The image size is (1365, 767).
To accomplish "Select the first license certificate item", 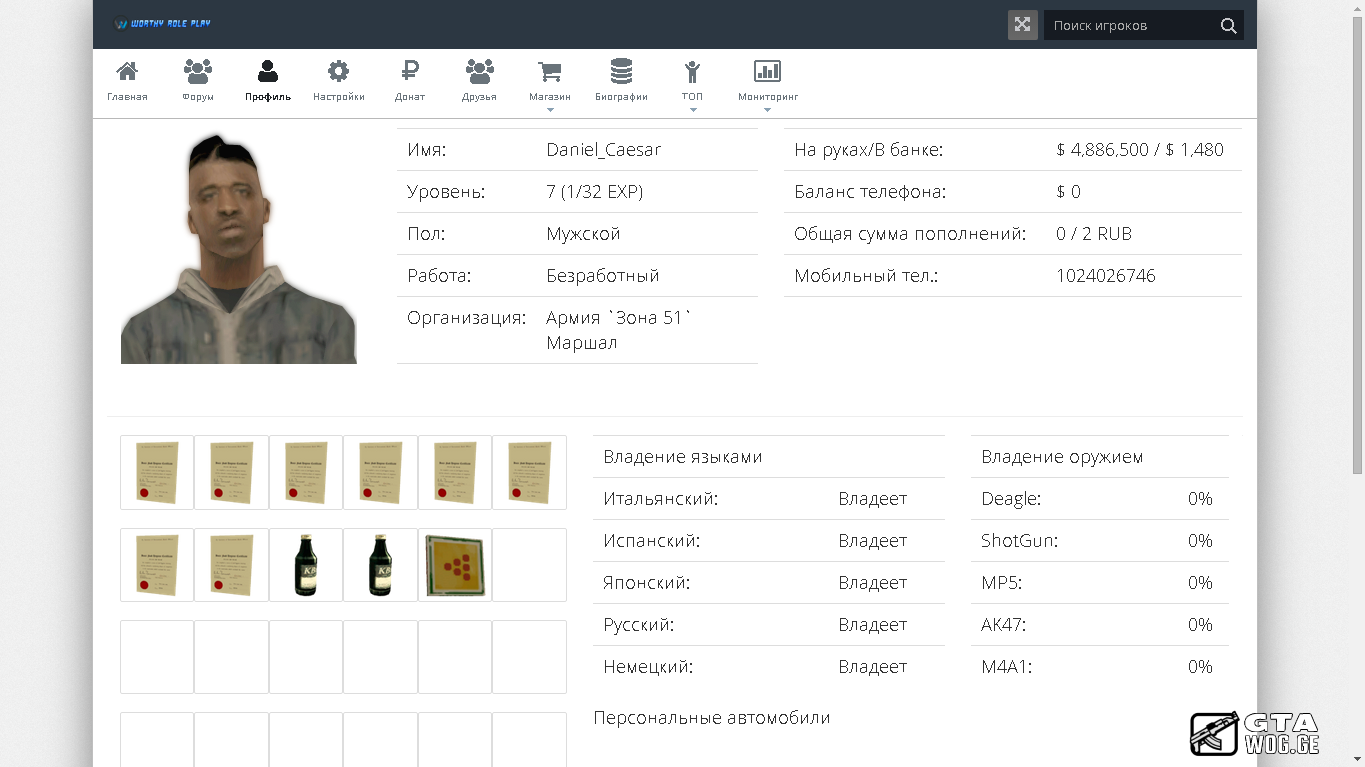I will tap(157, 472).
